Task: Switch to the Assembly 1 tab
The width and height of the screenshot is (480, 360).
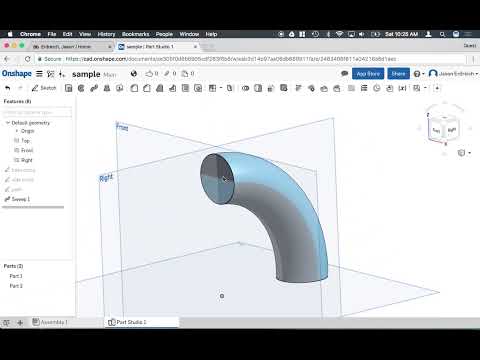Action: [x=50, y=322]
